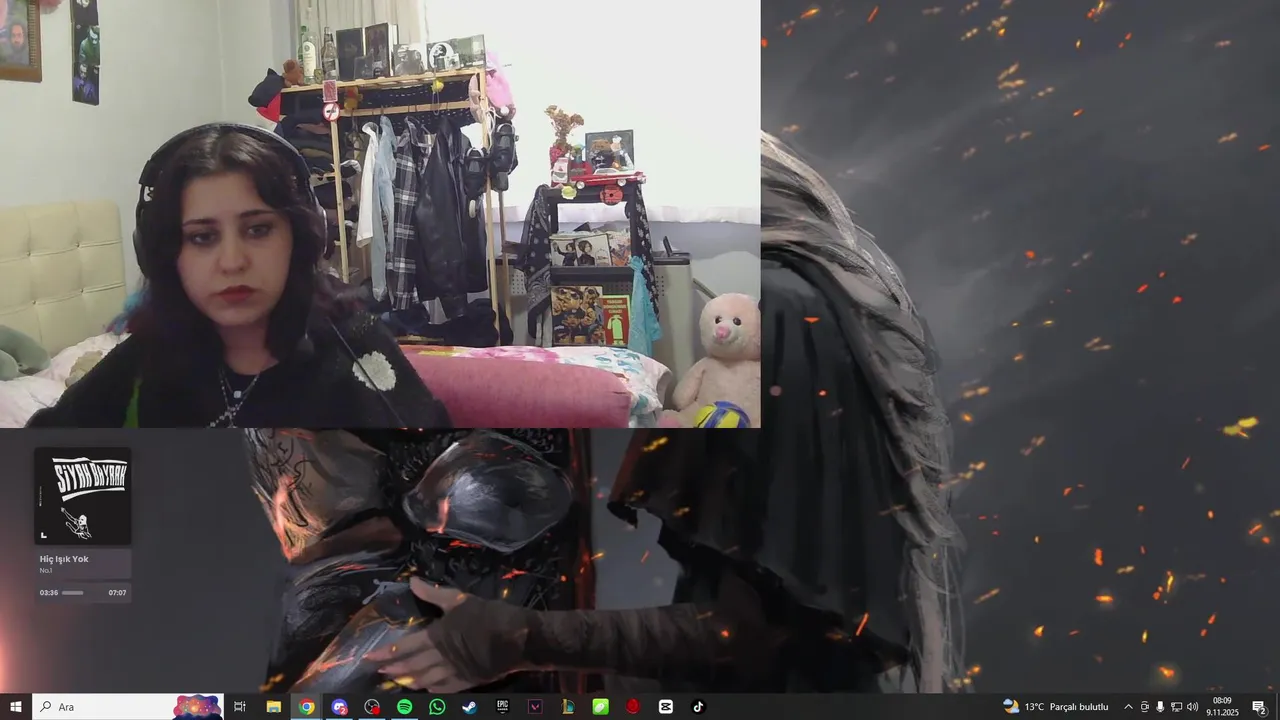Click the search highlight illustration in the search box
1280x720 pixels.
(197, 707)
